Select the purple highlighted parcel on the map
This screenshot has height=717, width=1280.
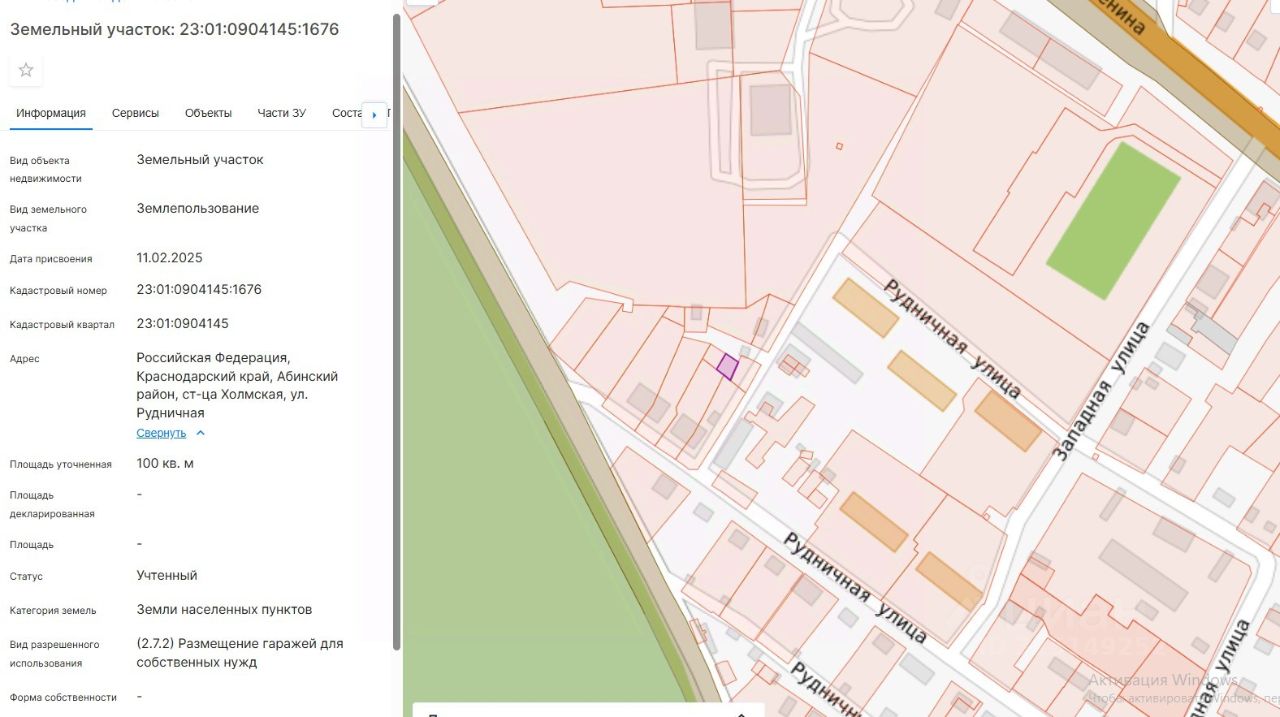727,366
